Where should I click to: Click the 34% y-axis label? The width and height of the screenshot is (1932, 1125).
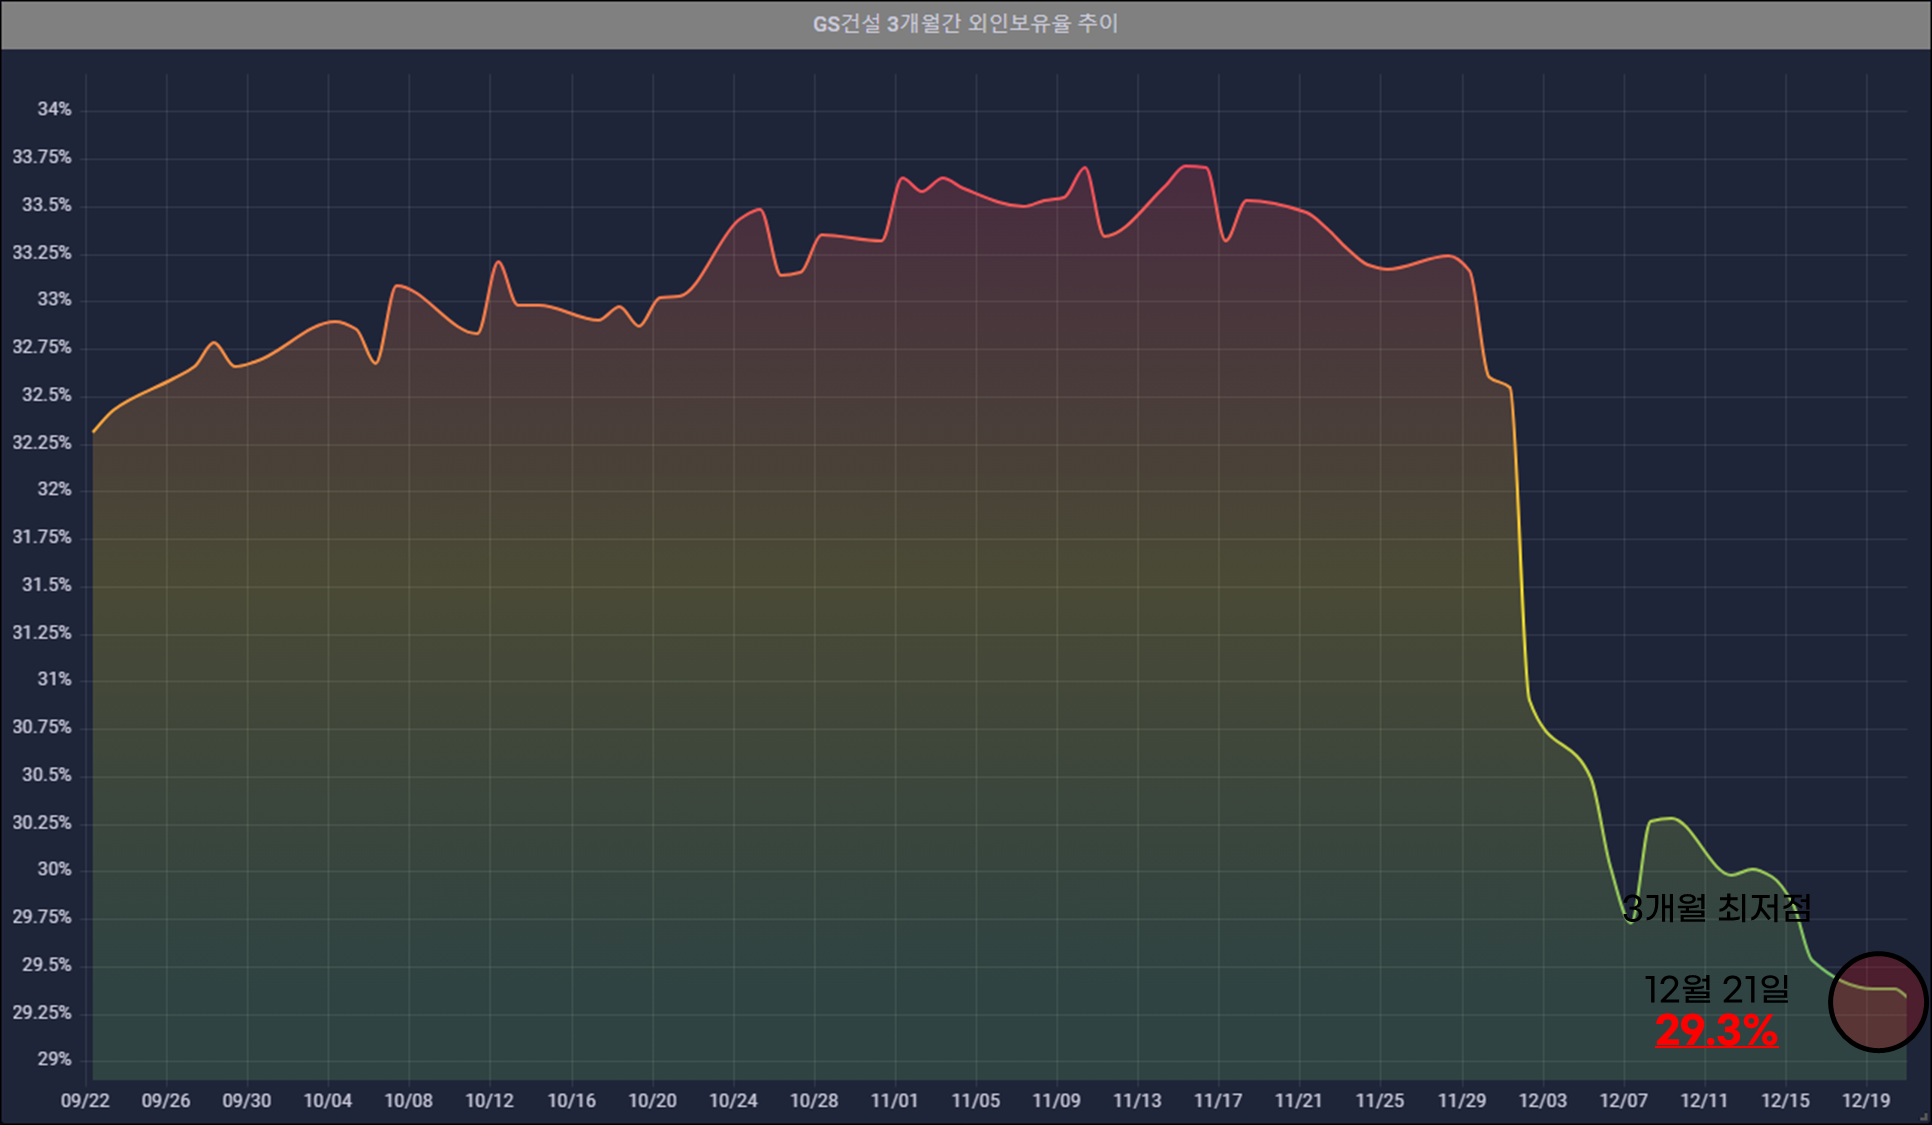pyautogui.click(x=54, y=109)
